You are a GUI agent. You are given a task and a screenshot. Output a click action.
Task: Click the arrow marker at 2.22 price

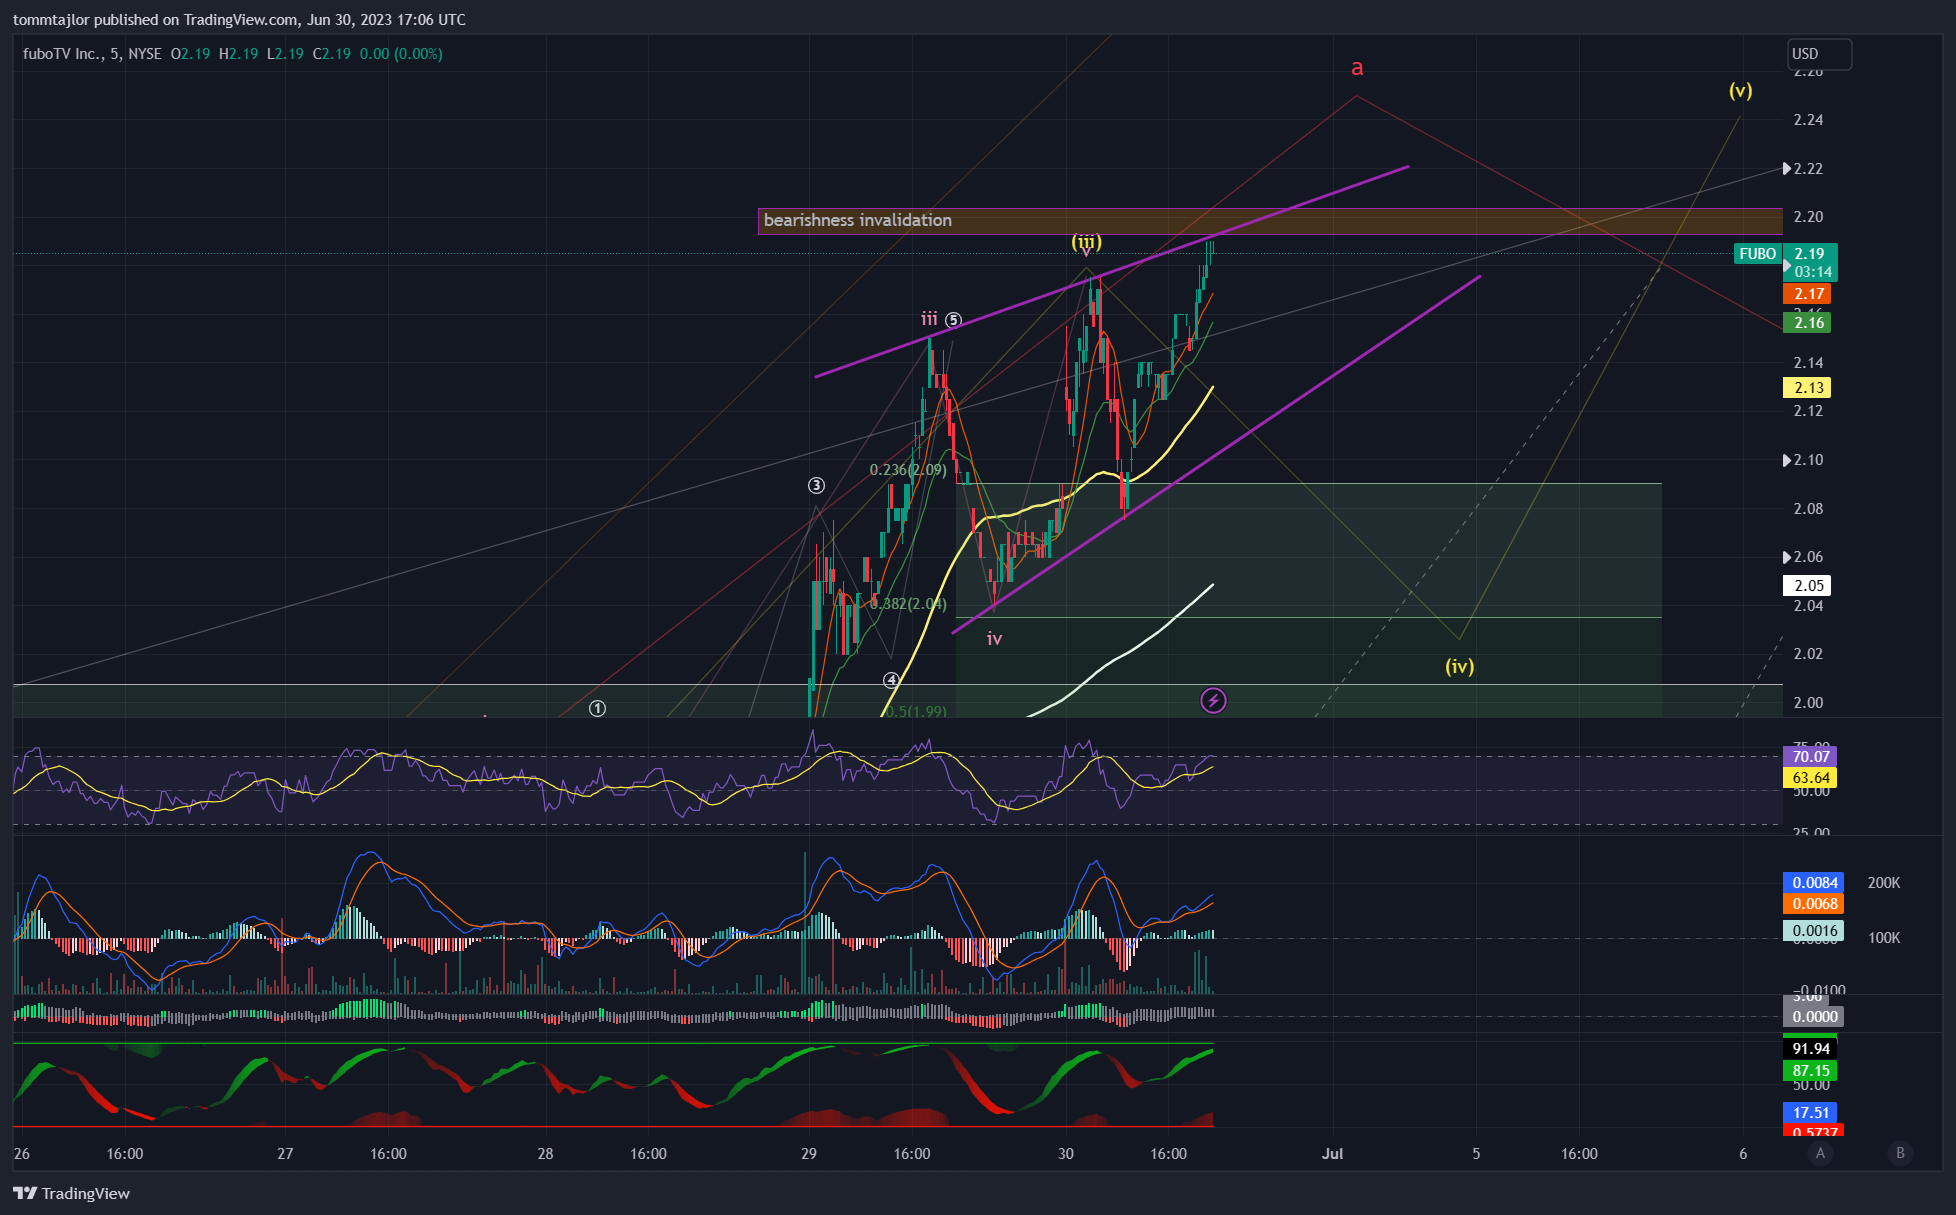coord(1787,168)
